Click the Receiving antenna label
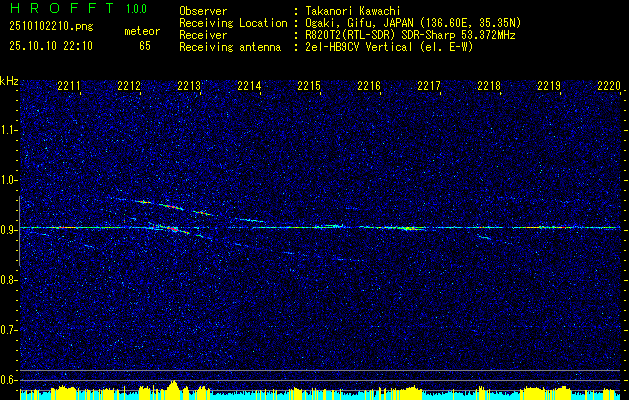 coord(230,47)
